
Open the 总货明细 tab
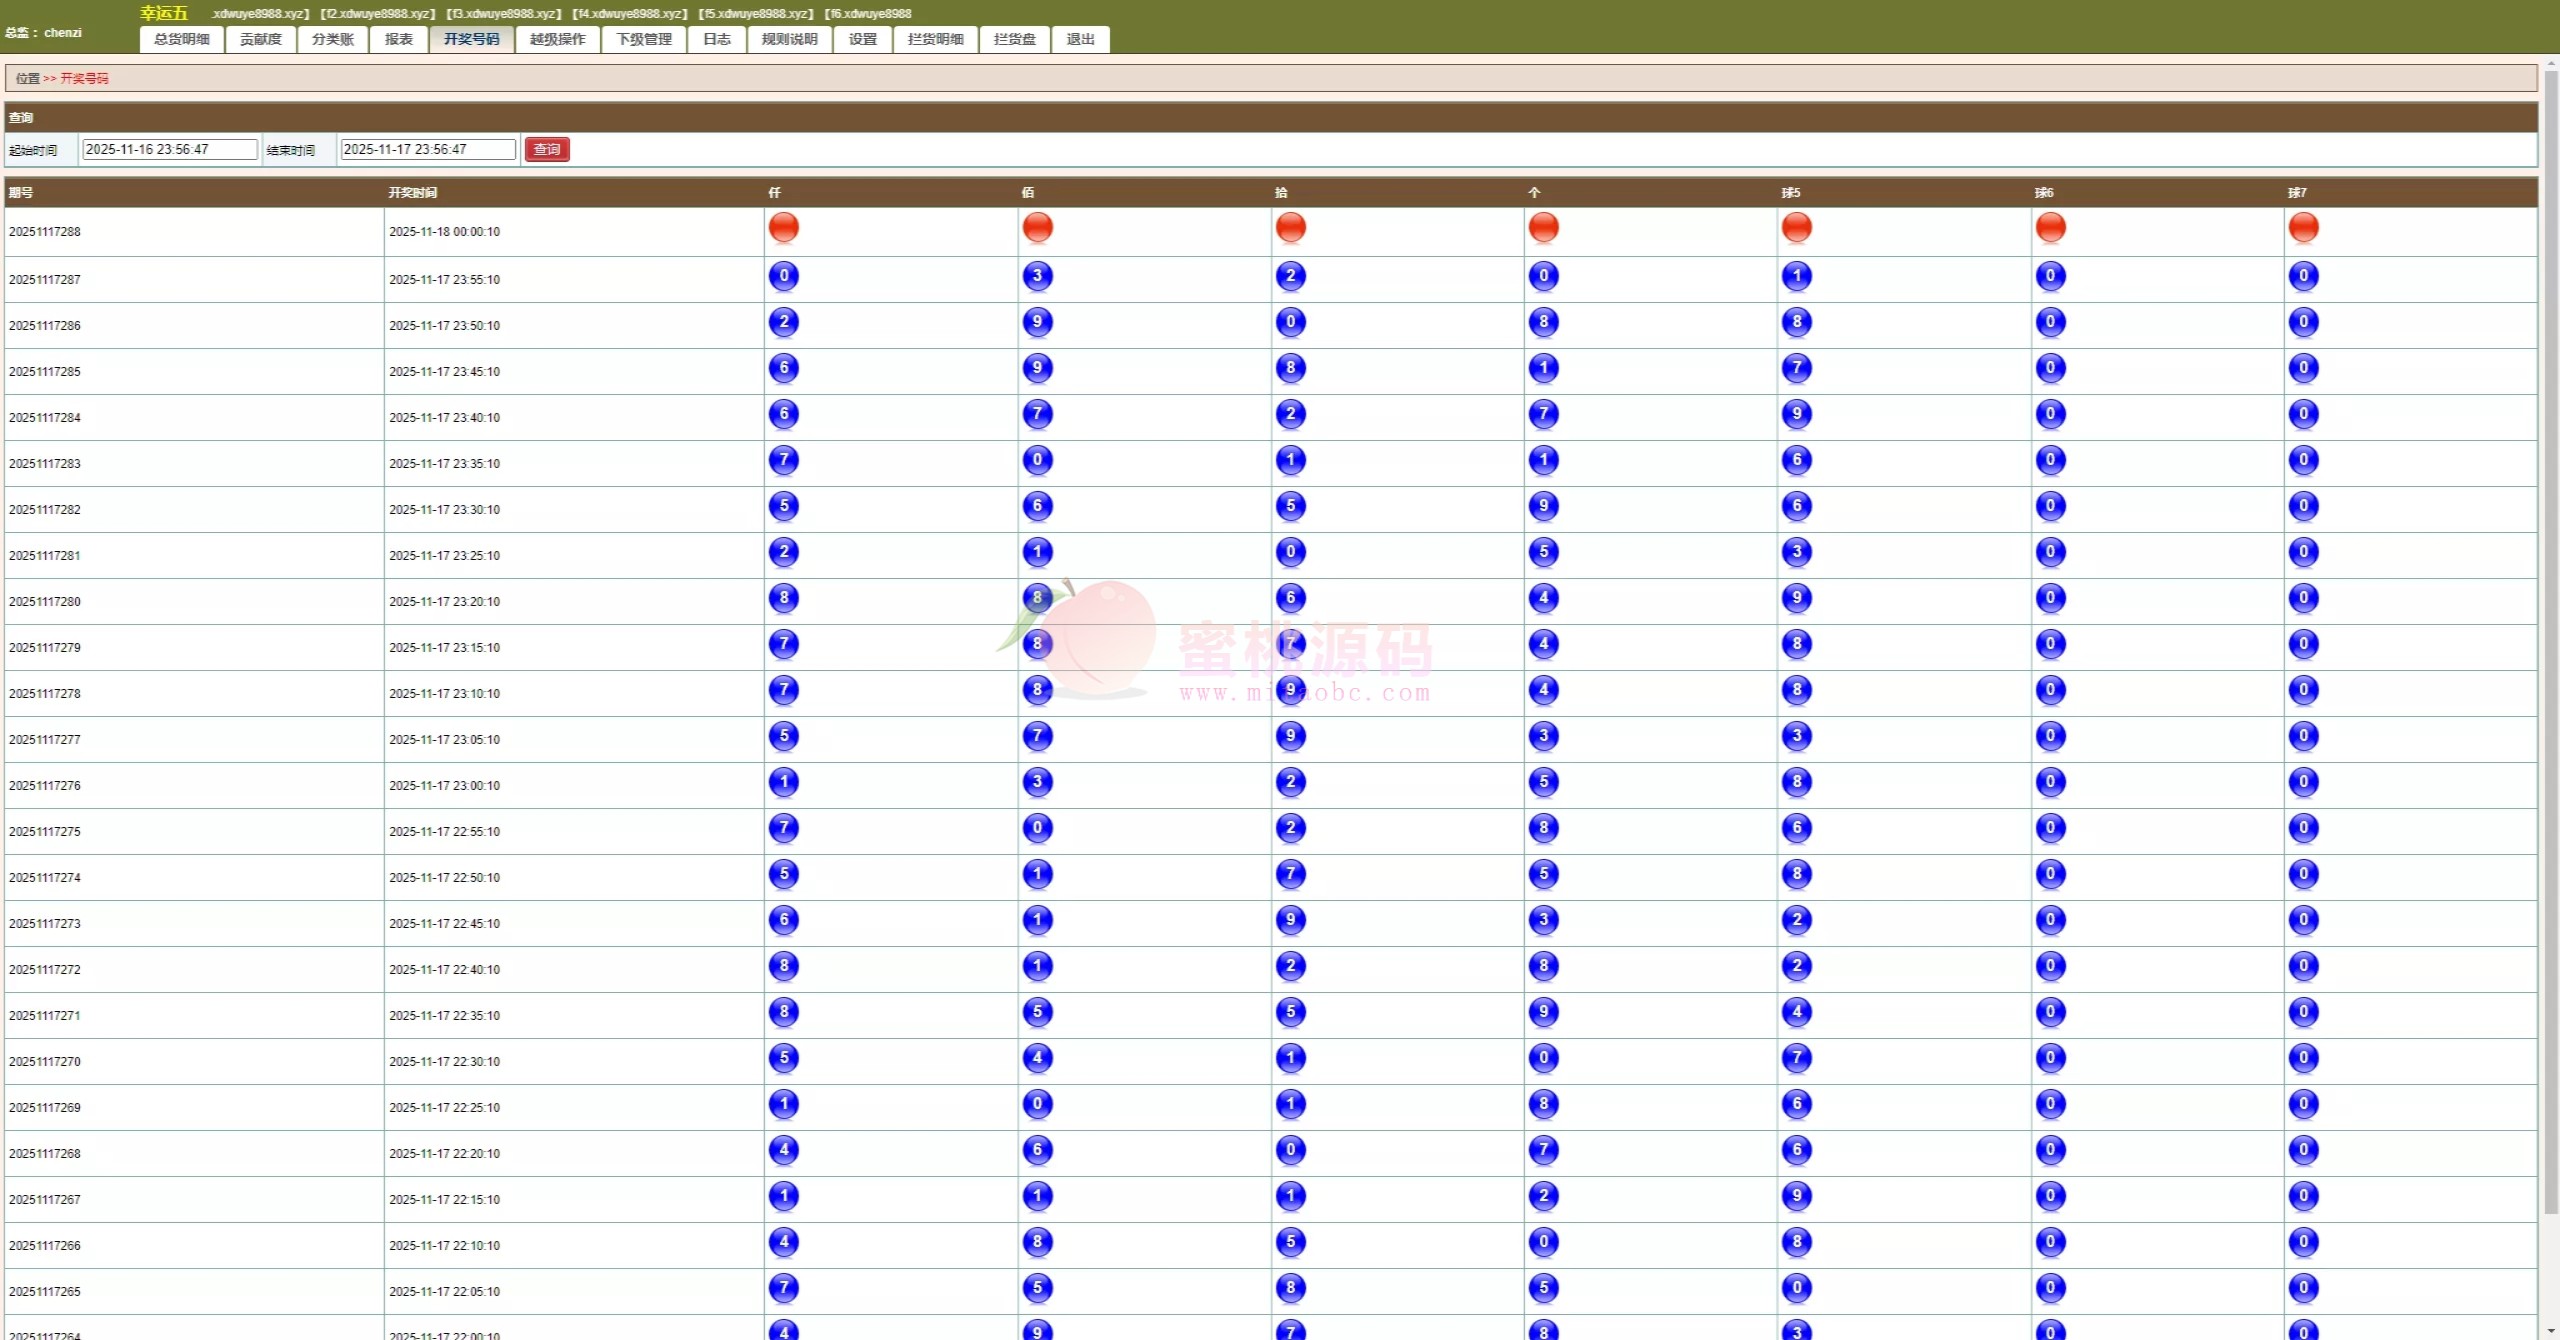182,39
